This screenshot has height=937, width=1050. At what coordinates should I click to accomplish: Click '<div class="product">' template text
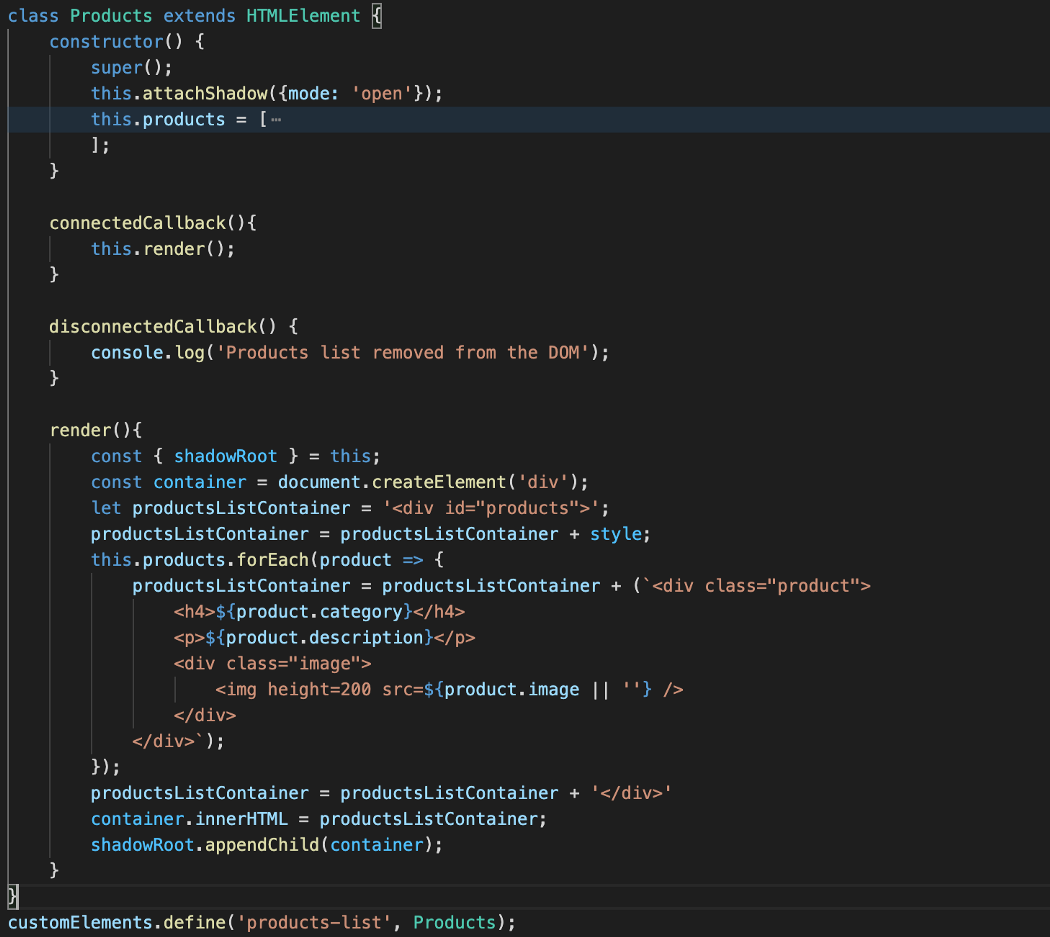point(761,586)
